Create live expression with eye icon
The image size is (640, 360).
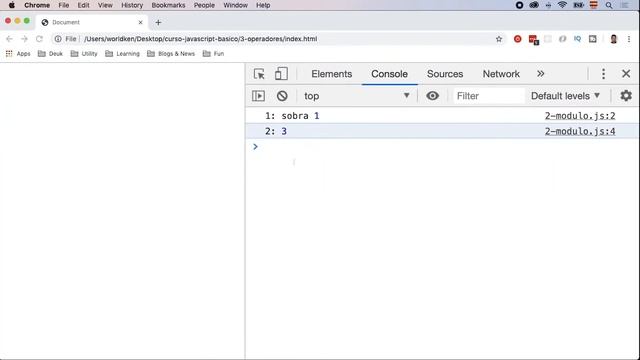[433, 96]
